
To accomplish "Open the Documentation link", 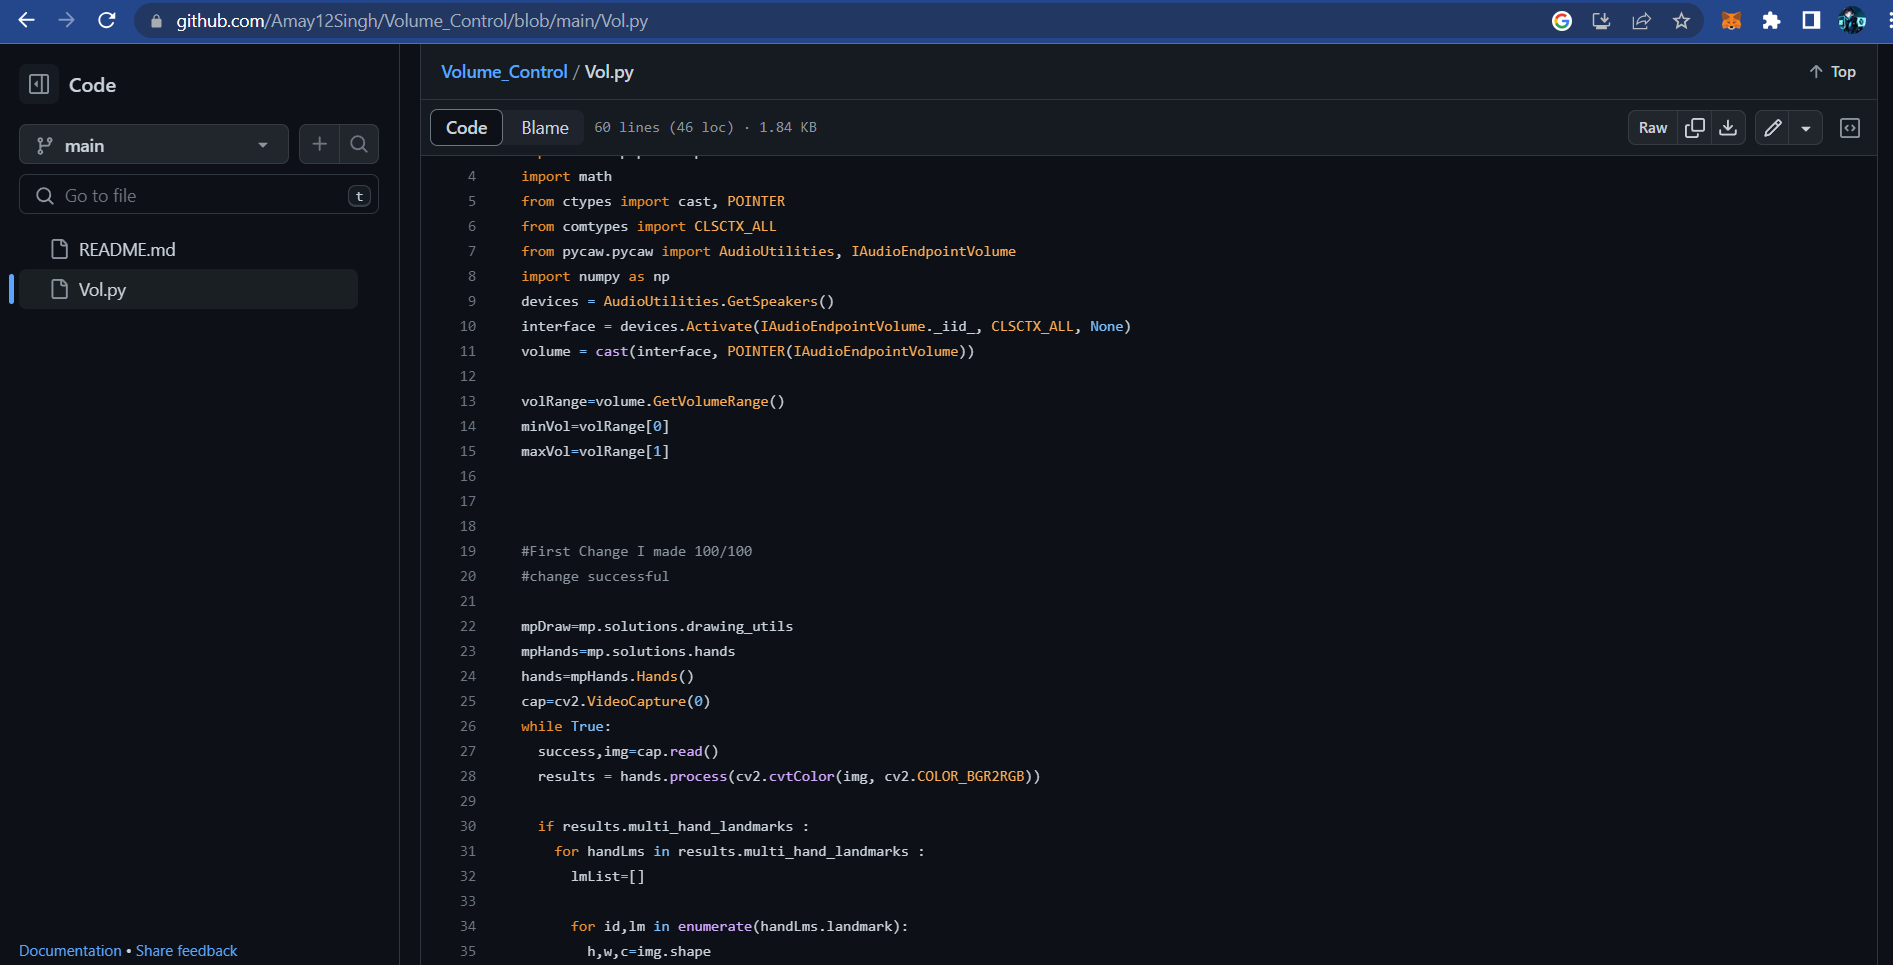I will 70,951.
